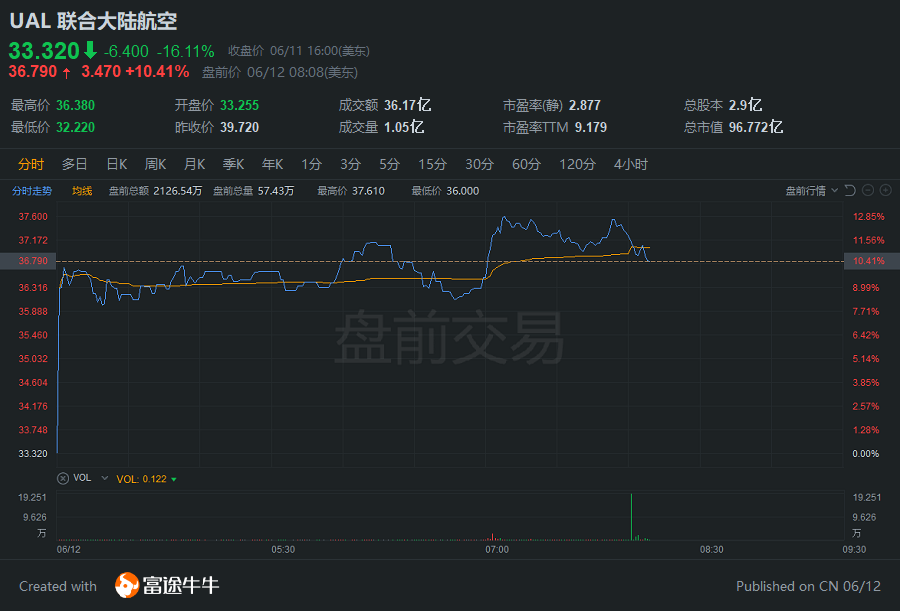Click 市盈率(静) value 2.877

tap(585, 105)
